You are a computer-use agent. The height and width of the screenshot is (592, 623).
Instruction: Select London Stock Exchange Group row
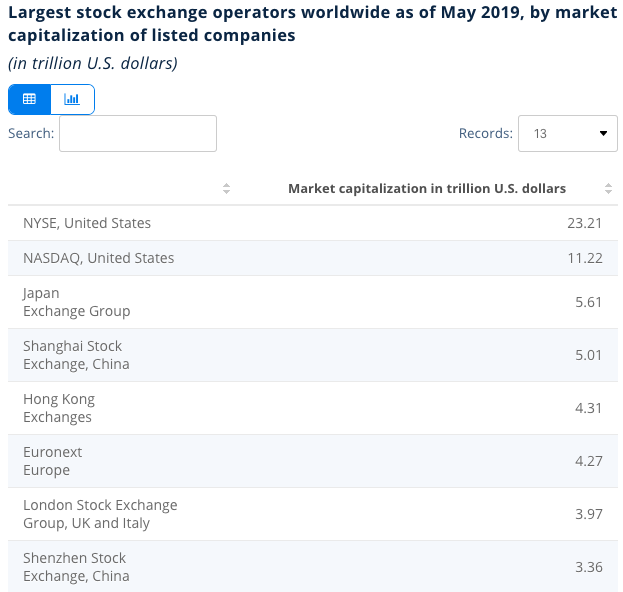tap(313, 514)
